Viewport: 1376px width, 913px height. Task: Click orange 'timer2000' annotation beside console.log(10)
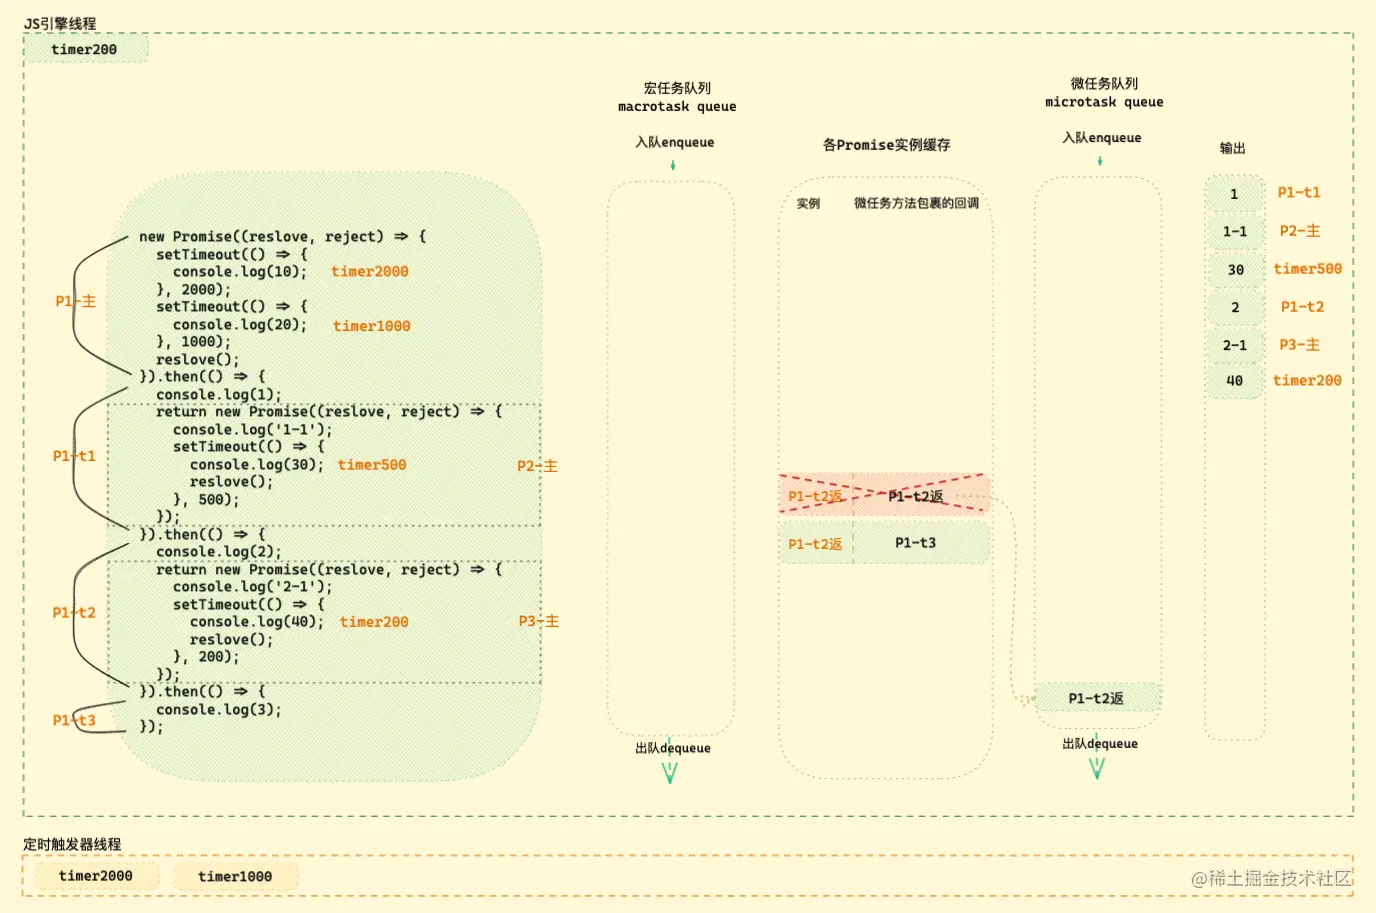click(370, 271)
